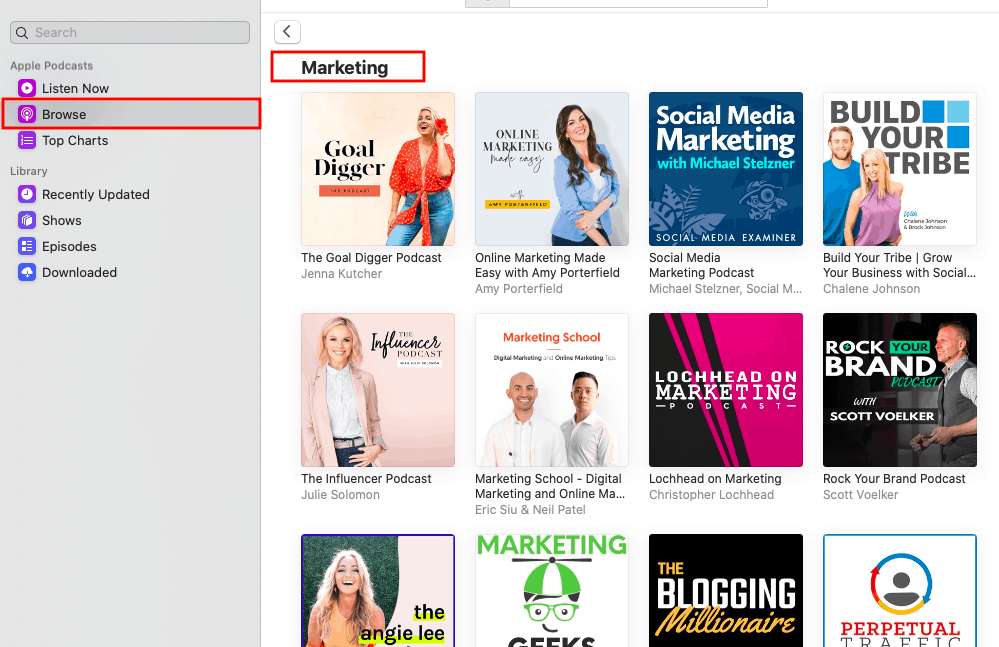Image resolution: width=999 pixels, height=647 pixels.
Task: Click the Build Your Tribe title
Action: [x=899, y=265]
